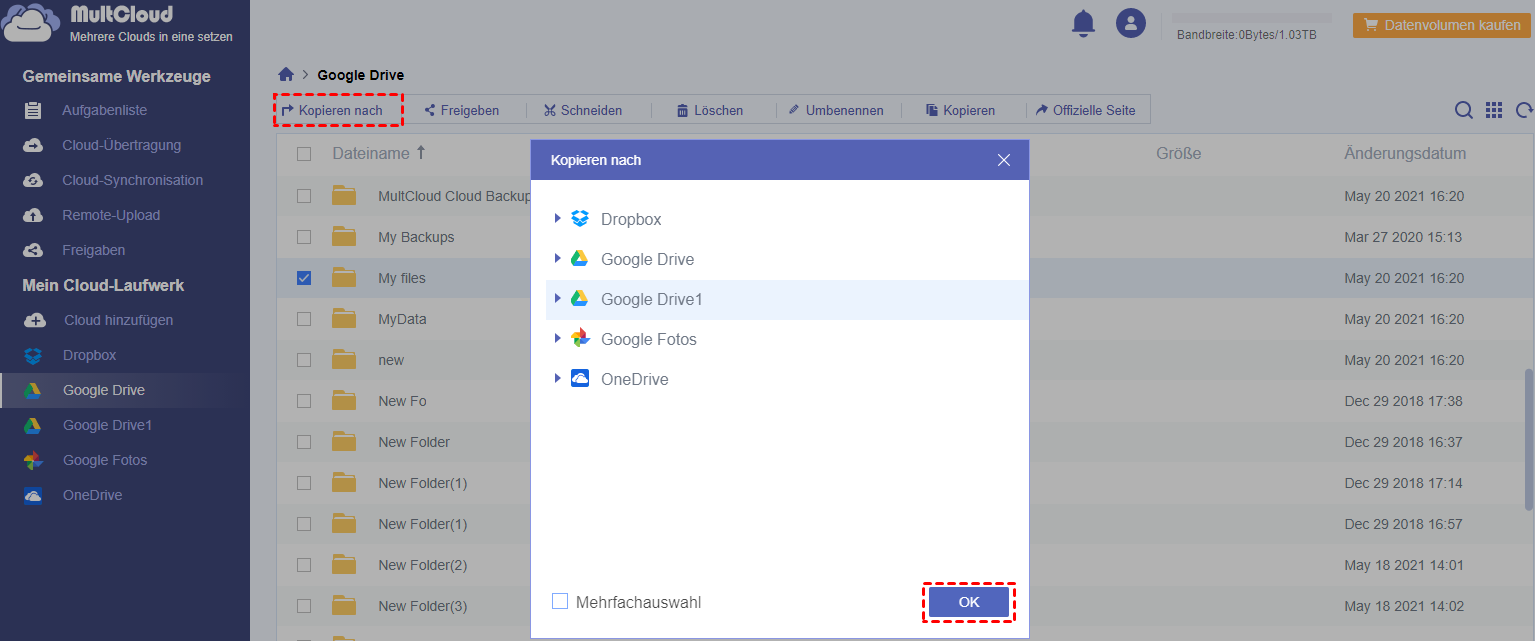Screen dimensions: 1535x641
Task: Open the notifications bell
Action: [x=1083, y=23]
